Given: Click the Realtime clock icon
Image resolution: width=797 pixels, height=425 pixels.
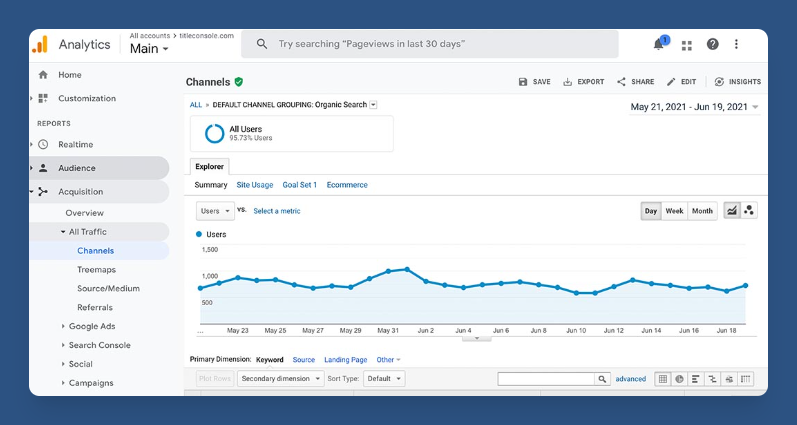Looking at the screenshot, I should pos(43,144).
